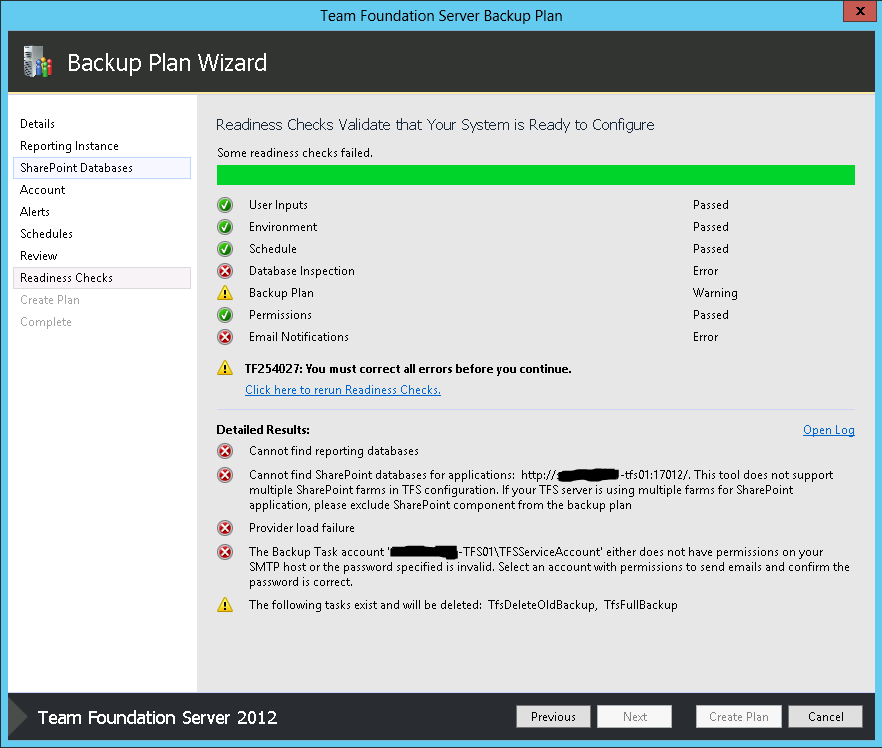Click error icon beside Provider load failure
The width and height of the screenshot is (882, 748).
click(225, 528)
